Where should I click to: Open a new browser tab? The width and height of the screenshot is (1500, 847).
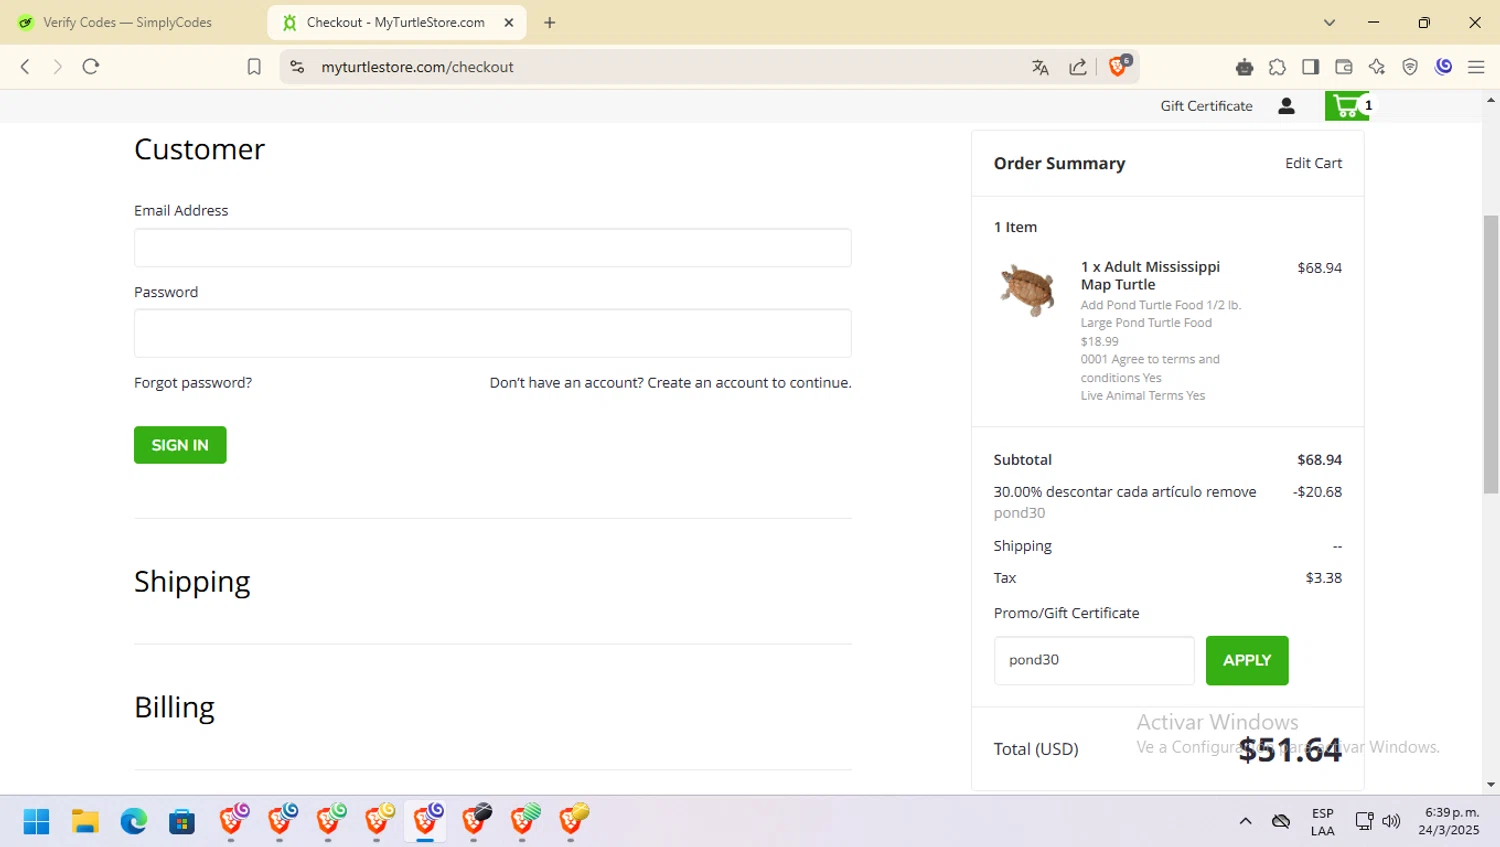549,22
